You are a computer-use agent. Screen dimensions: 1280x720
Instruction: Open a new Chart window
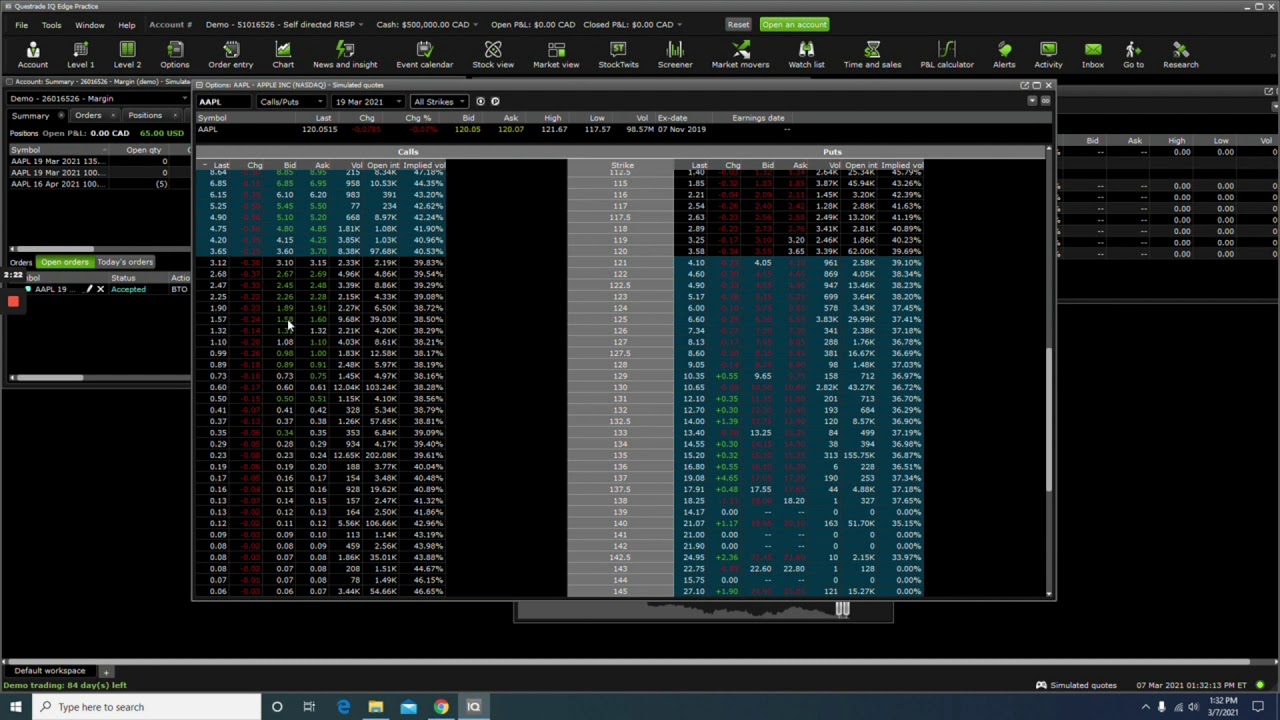pos(283,54)
